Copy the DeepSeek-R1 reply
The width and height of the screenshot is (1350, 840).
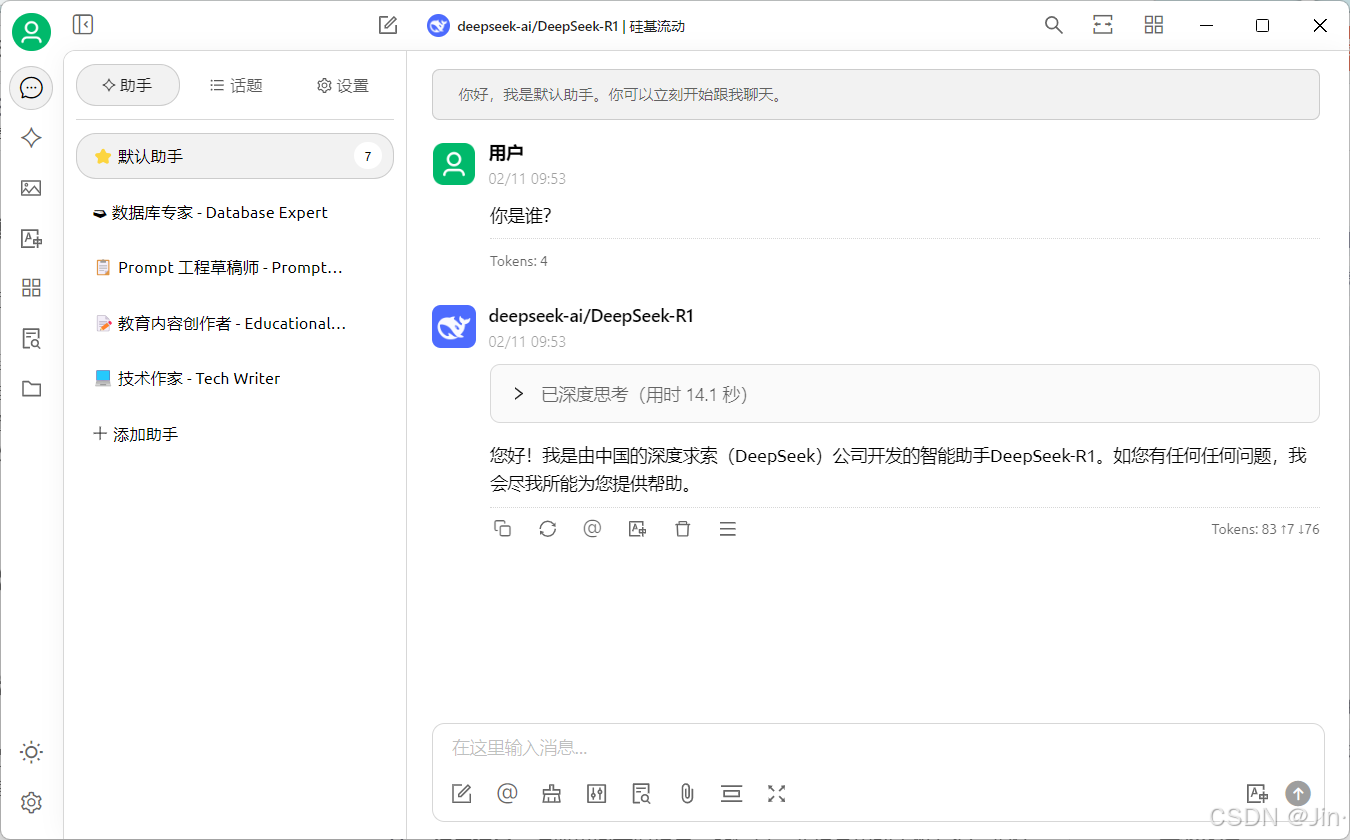point(503,529)
